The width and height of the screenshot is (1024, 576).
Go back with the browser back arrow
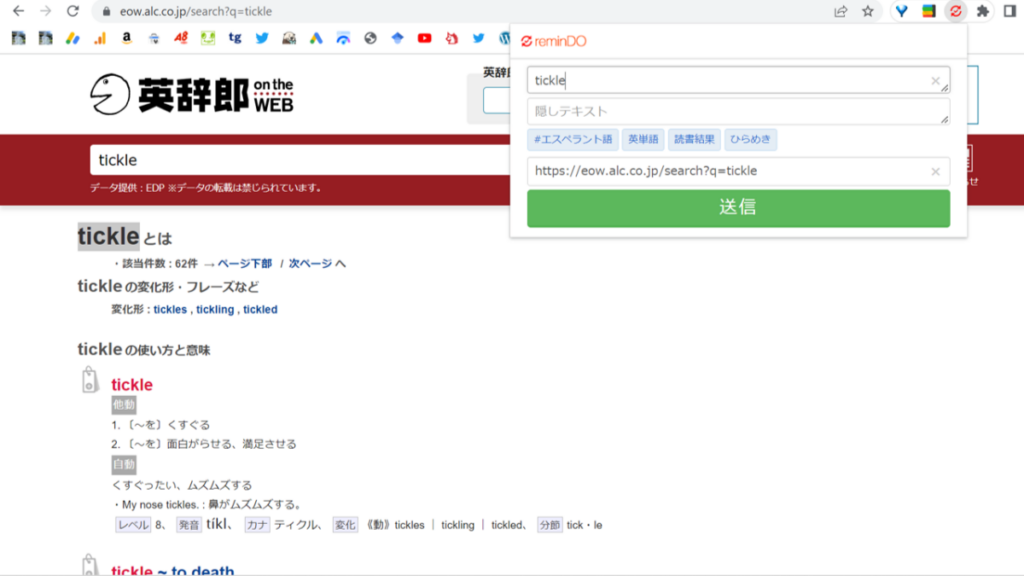[x=18, y=11]
